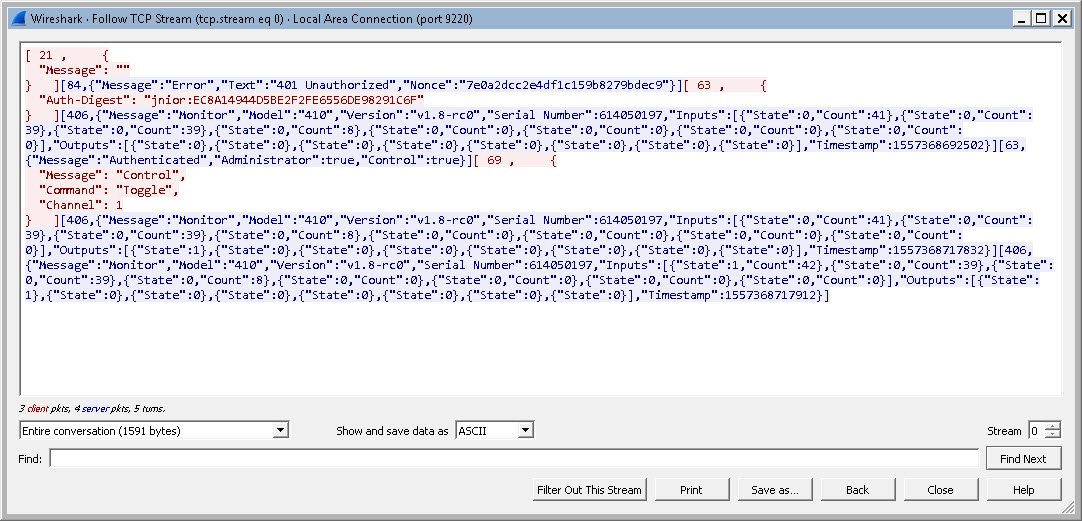Click the Find Next button

(x=1023, y=459)
